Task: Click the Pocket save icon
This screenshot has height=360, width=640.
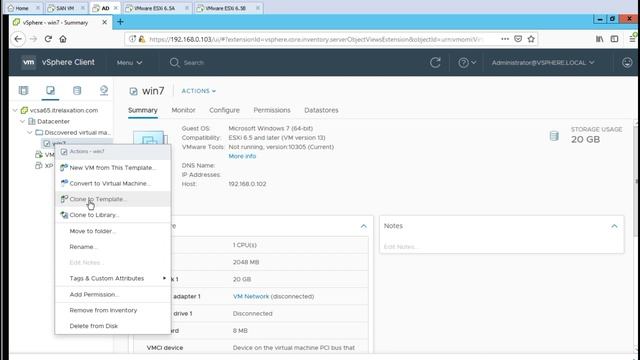Action: pos(518,39)
